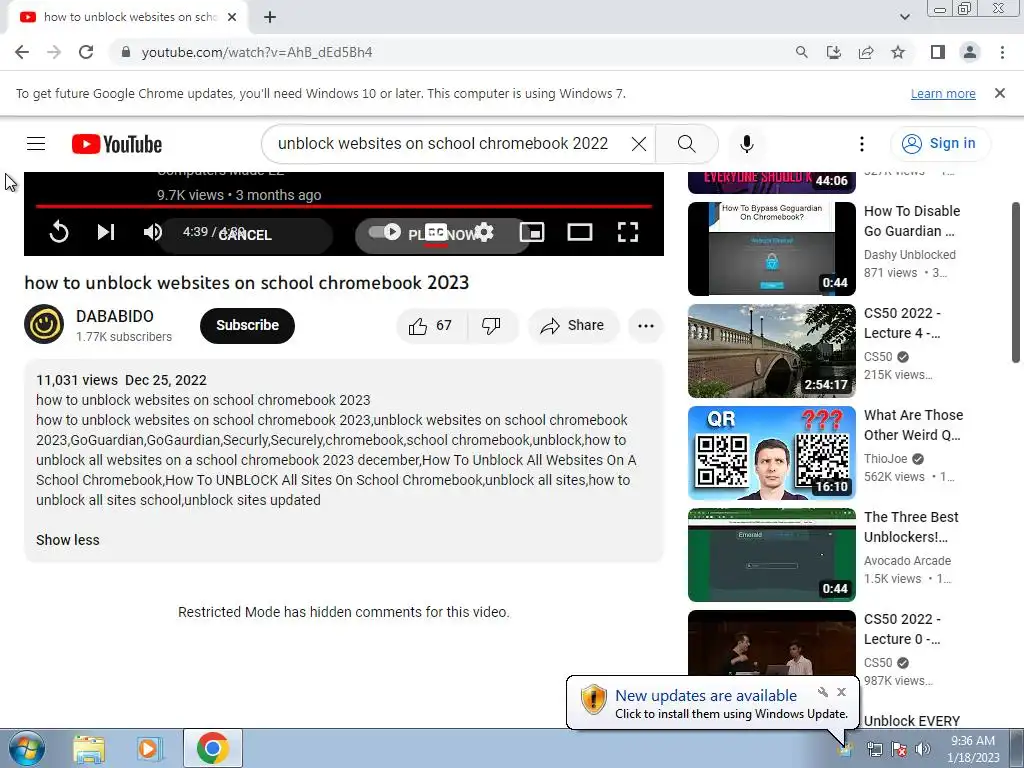This screenshot has height=768, width=1024.
Task: Install app from address bar icon
Action: (833, 52)
